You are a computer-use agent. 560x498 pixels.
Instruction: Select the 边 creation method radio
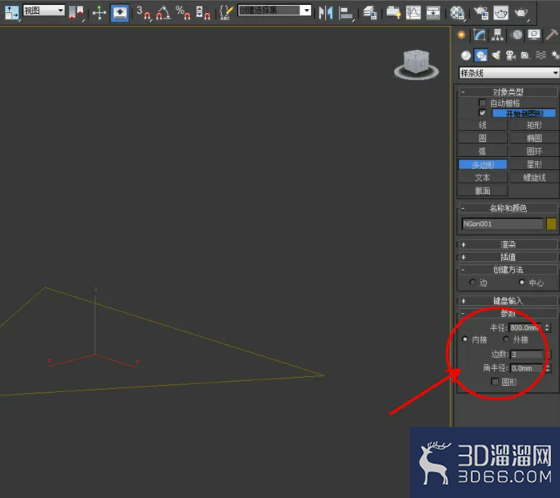(472, 282)
